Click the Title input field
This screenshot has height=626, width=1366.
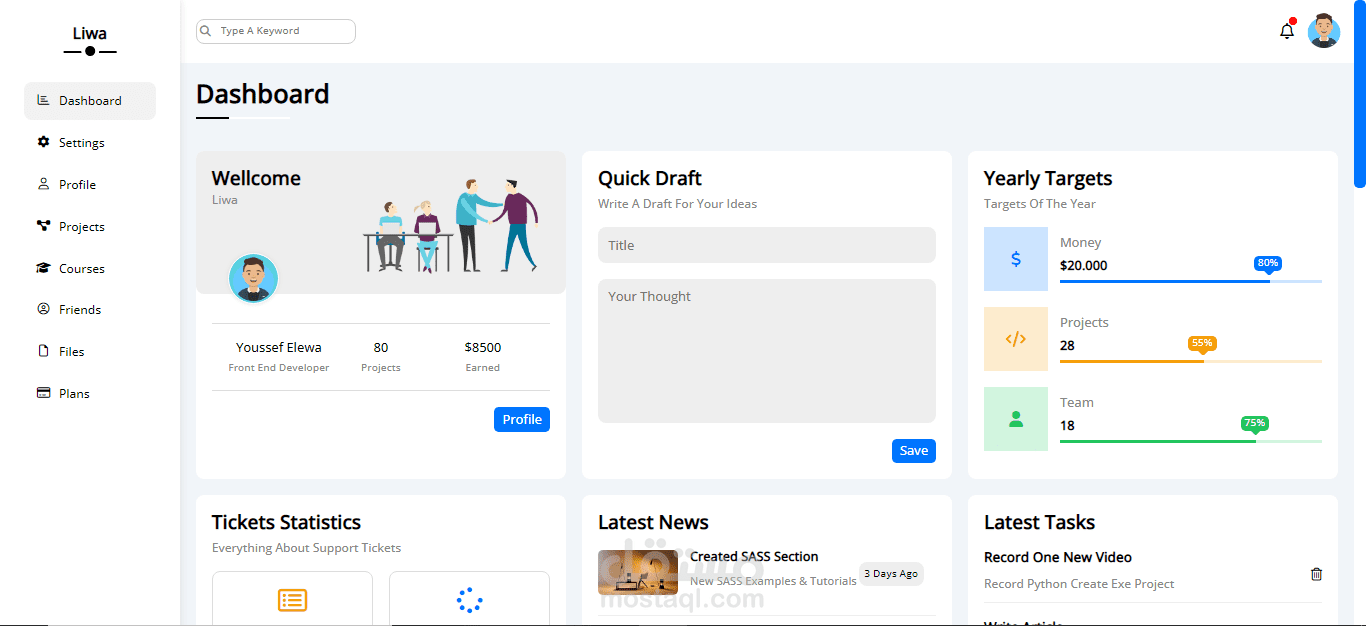tap(767, 245)
